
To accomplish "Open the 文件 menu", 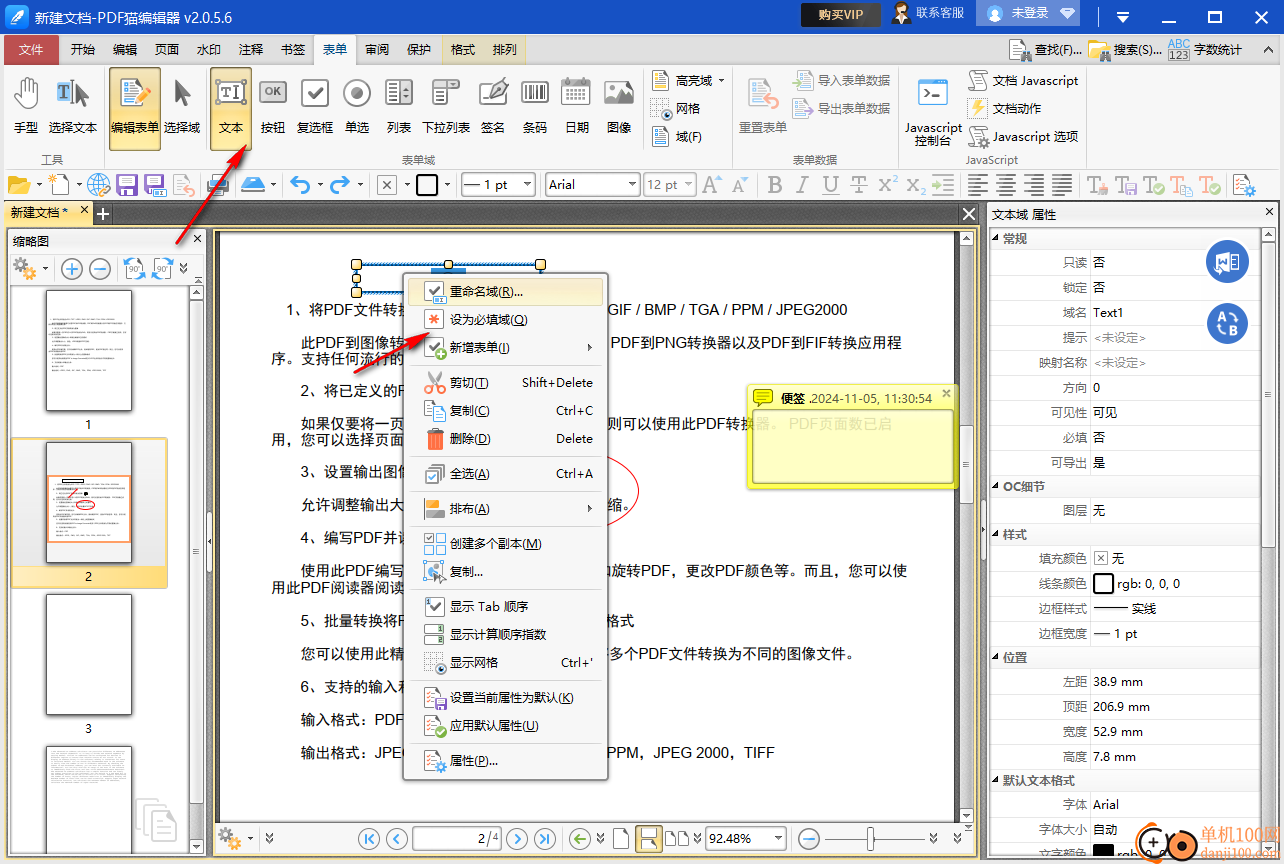I will 31,50.
